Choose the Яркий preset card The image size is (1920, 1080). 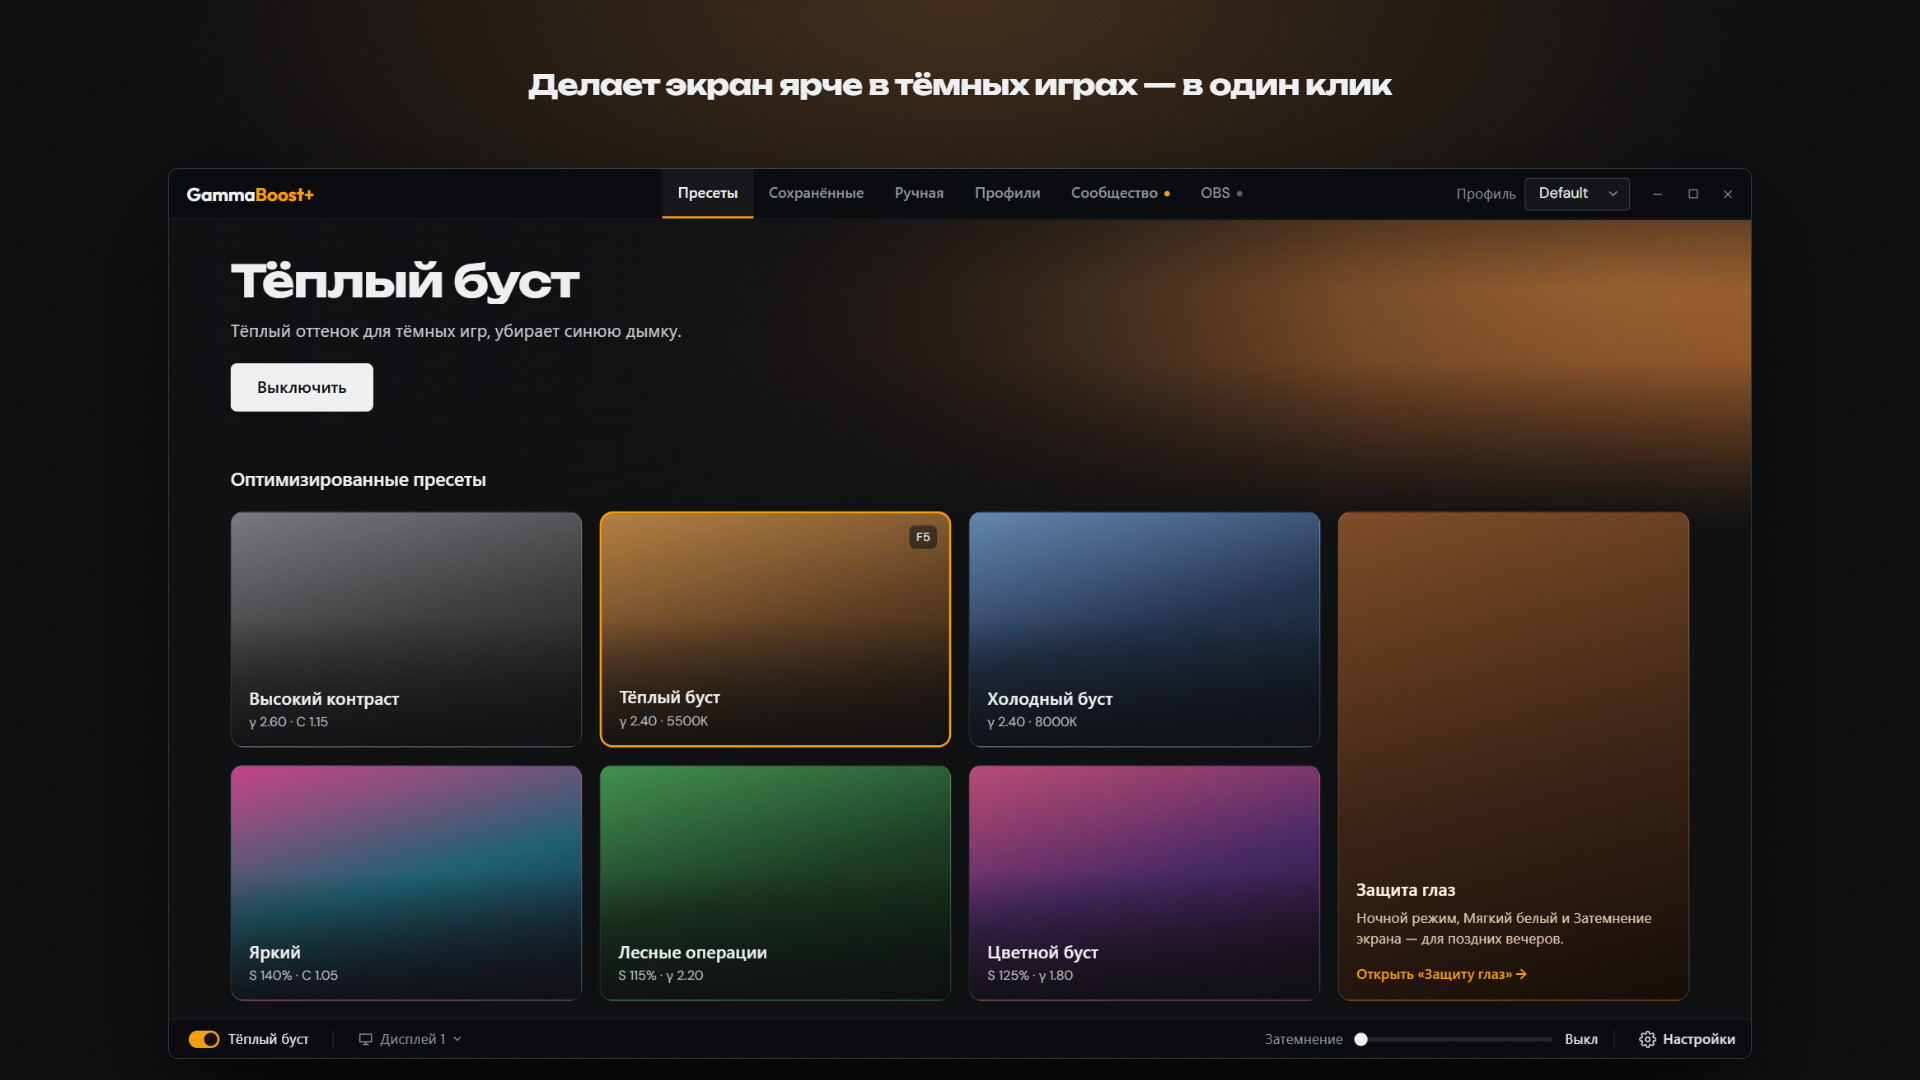[x=406, y=883]
